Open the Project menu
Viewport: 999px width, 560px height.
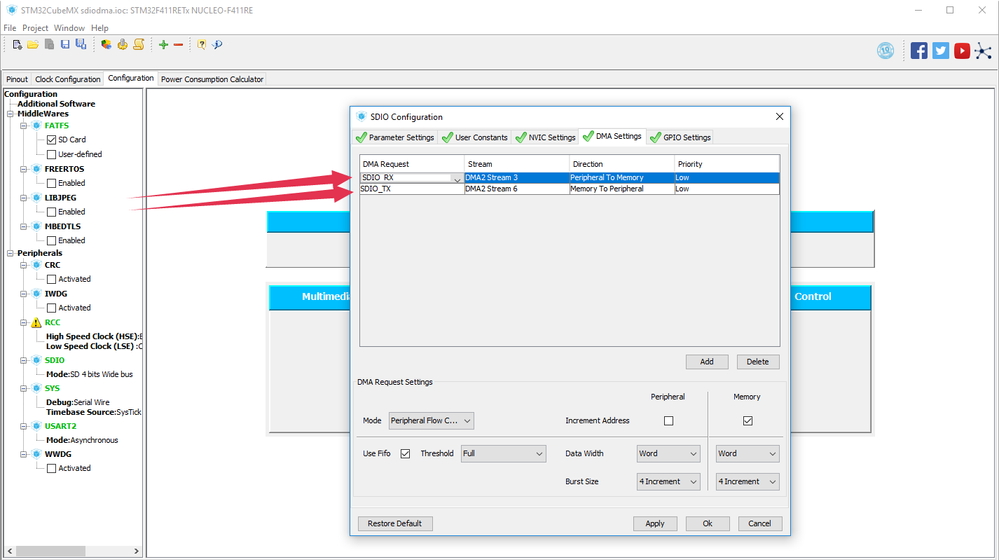(x=35, y=28)
